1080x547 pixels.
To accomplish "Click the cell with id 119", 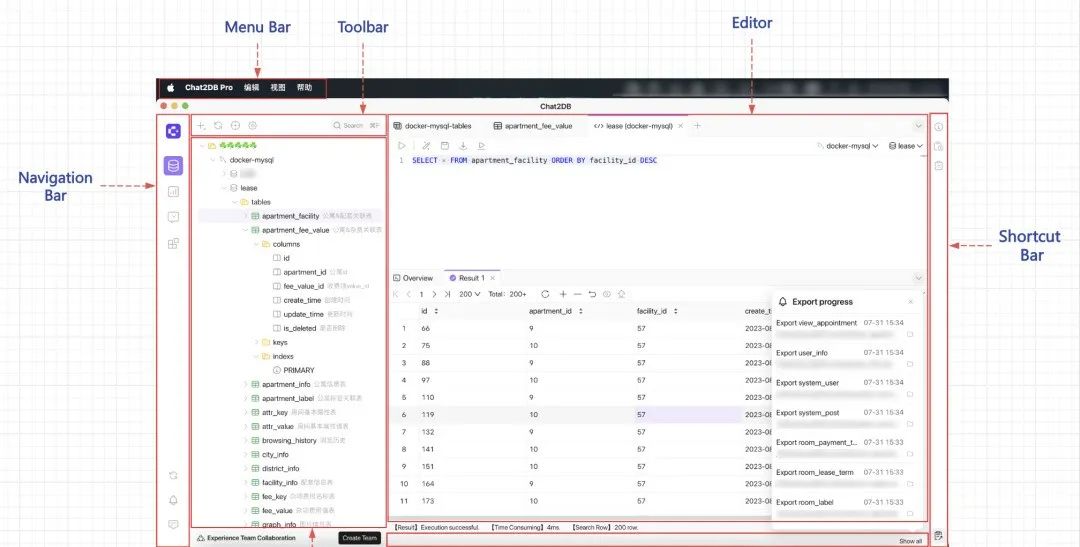I will pyautogui.click(x=428, y=415).
